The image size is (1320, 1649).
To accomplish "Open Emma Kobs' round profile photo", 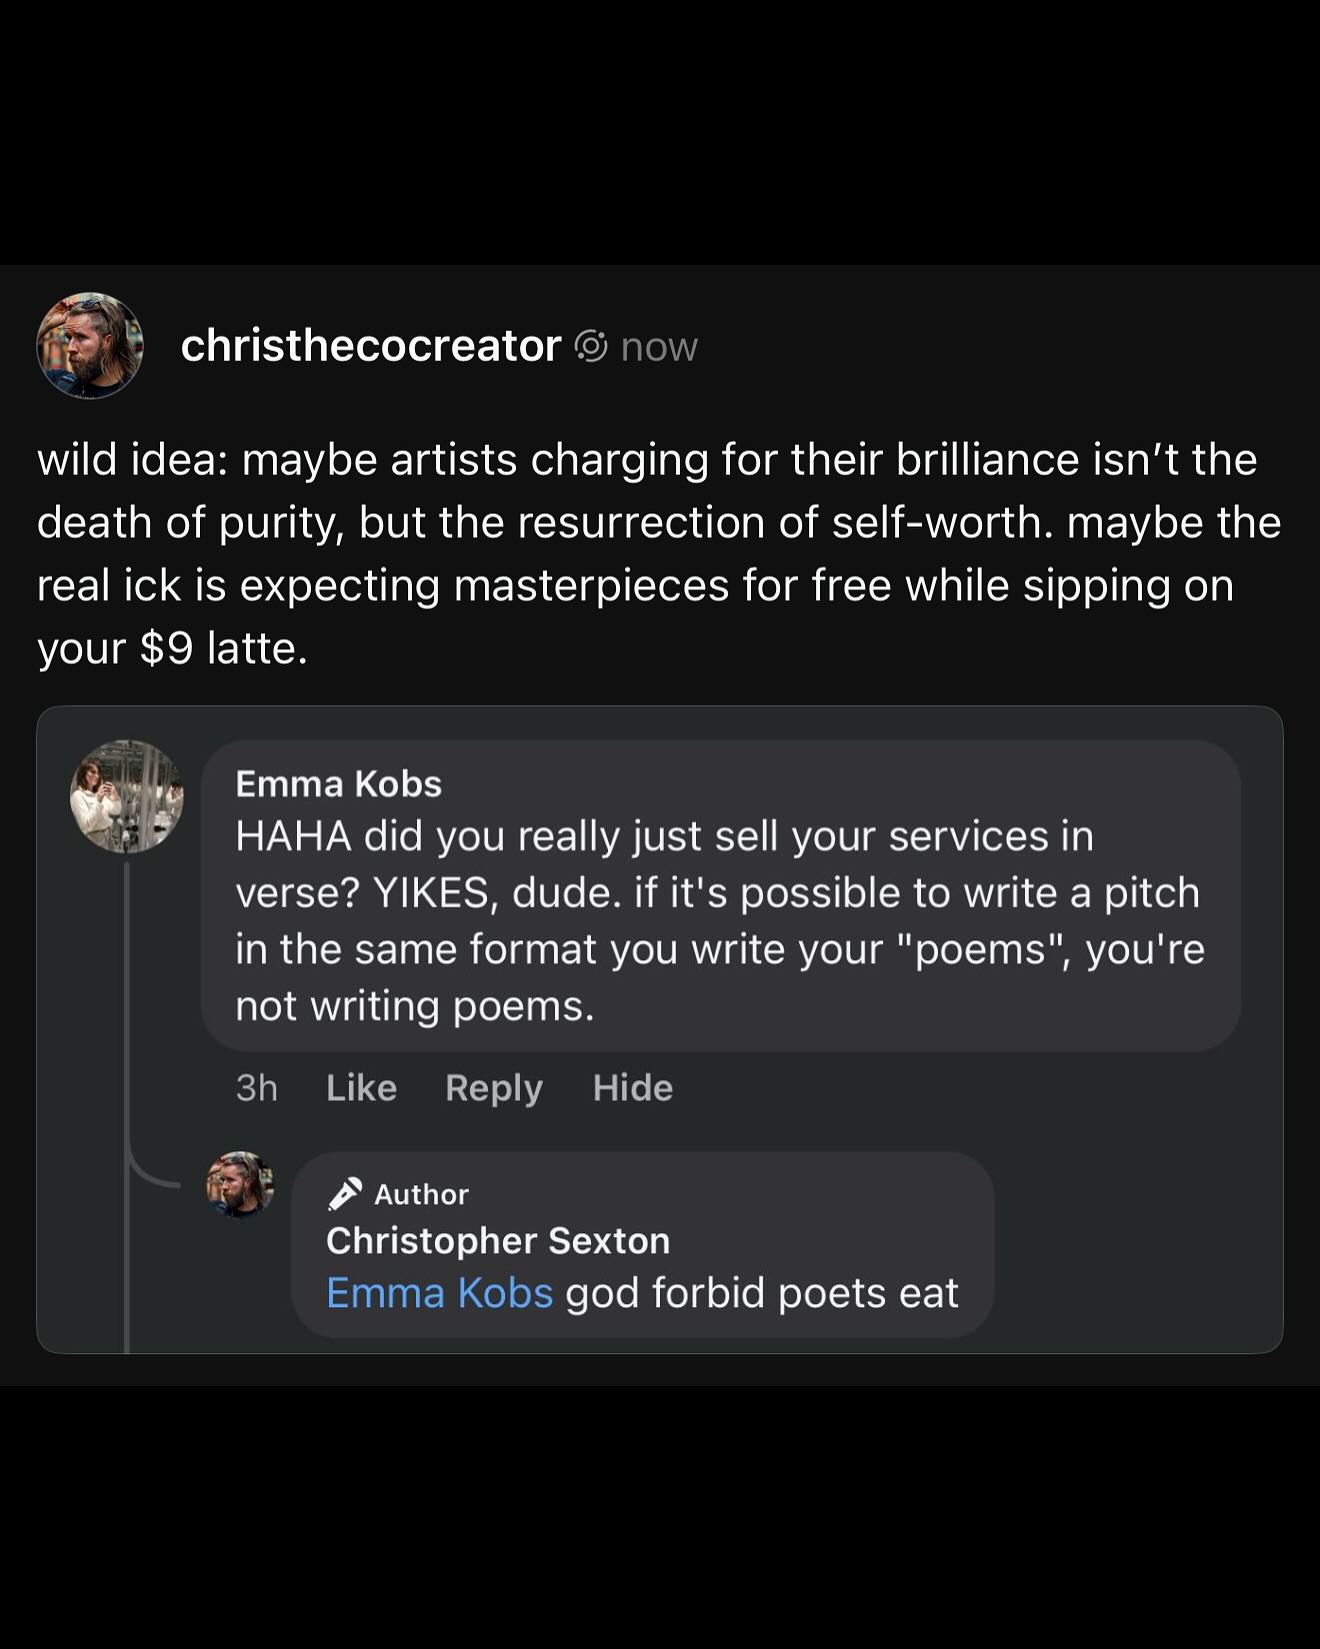I will 127,796.
